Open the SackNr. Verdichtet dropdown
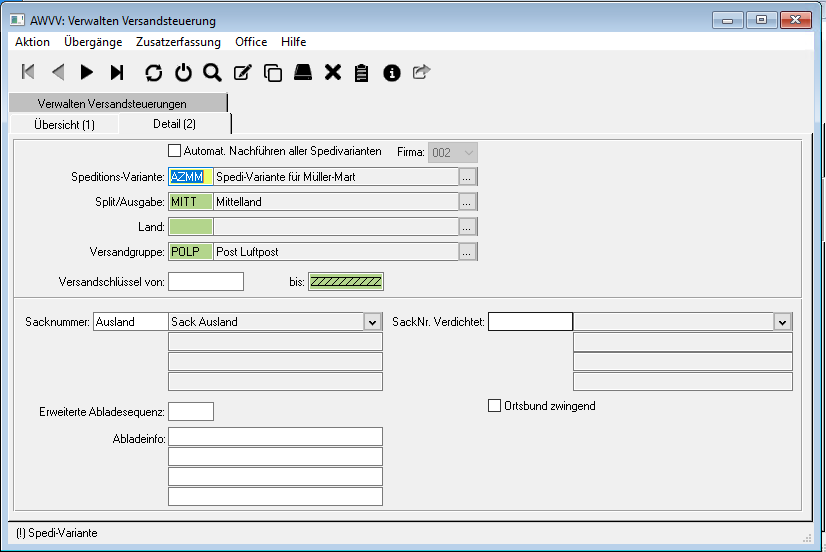 (782, 322)
